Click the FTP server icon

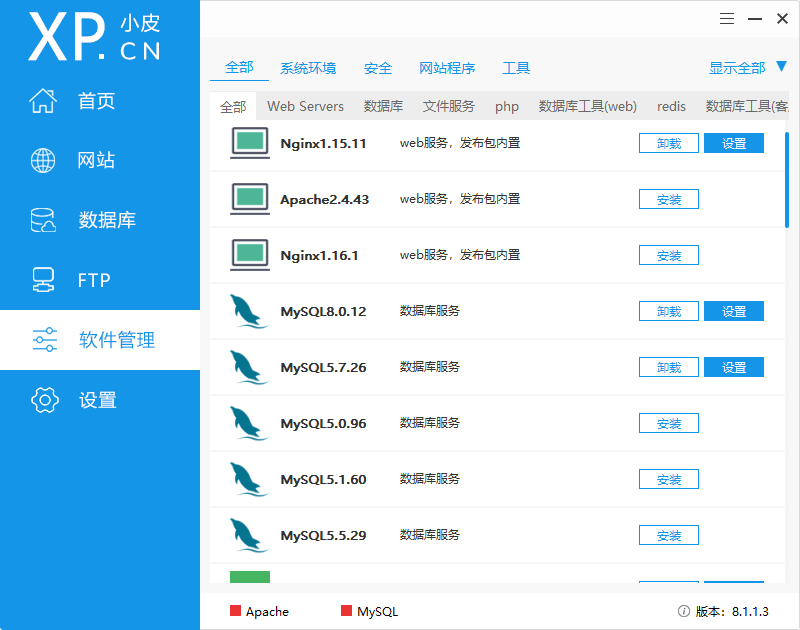[43, 280]
